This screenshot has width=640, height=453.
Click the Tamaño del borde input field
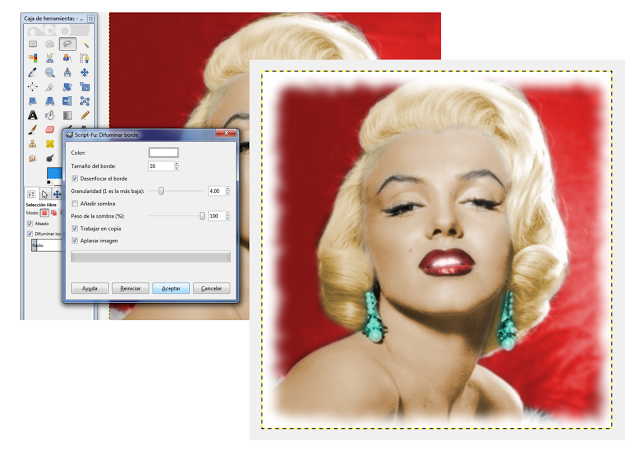point(161,166)
